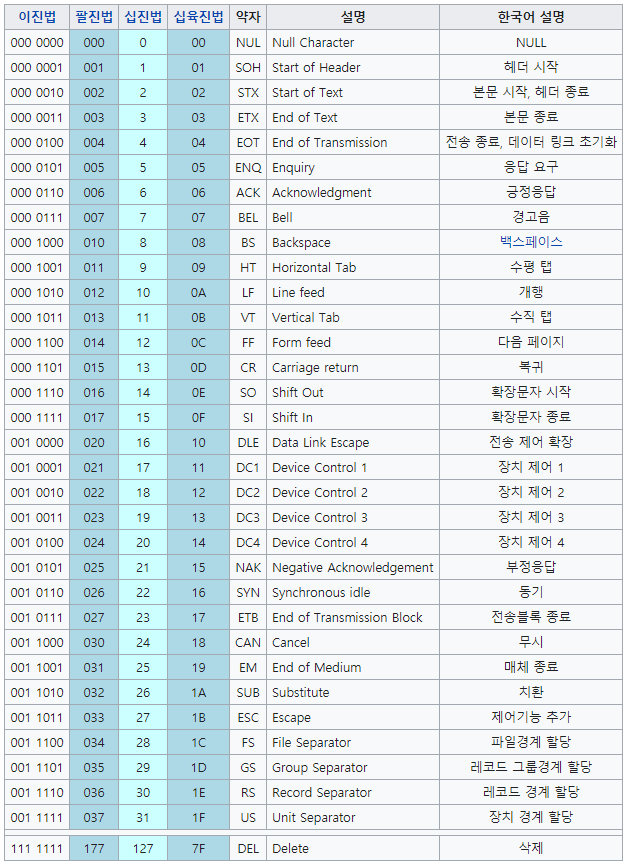Select the STX abbreviation cell
This screenshot has width=628, height=867.
248,92
